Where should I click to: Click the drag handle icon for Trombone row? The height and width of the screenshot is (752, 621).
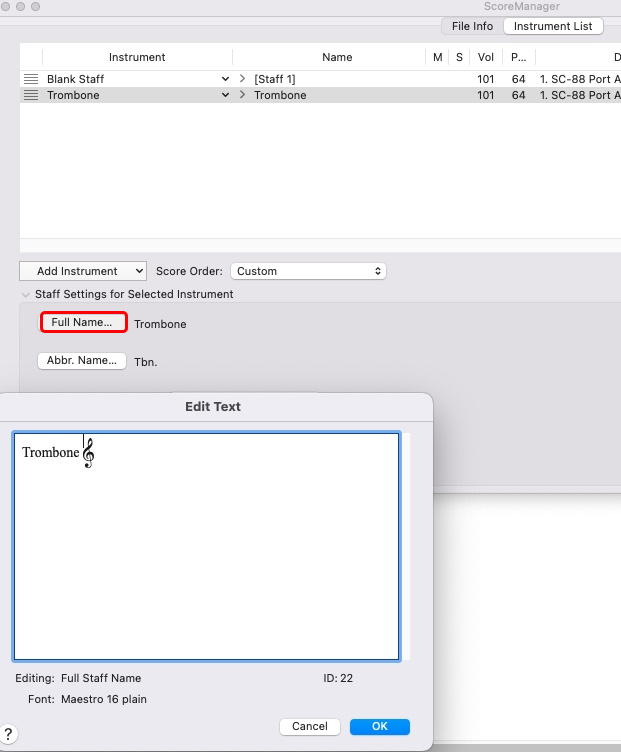pos(31,95)
